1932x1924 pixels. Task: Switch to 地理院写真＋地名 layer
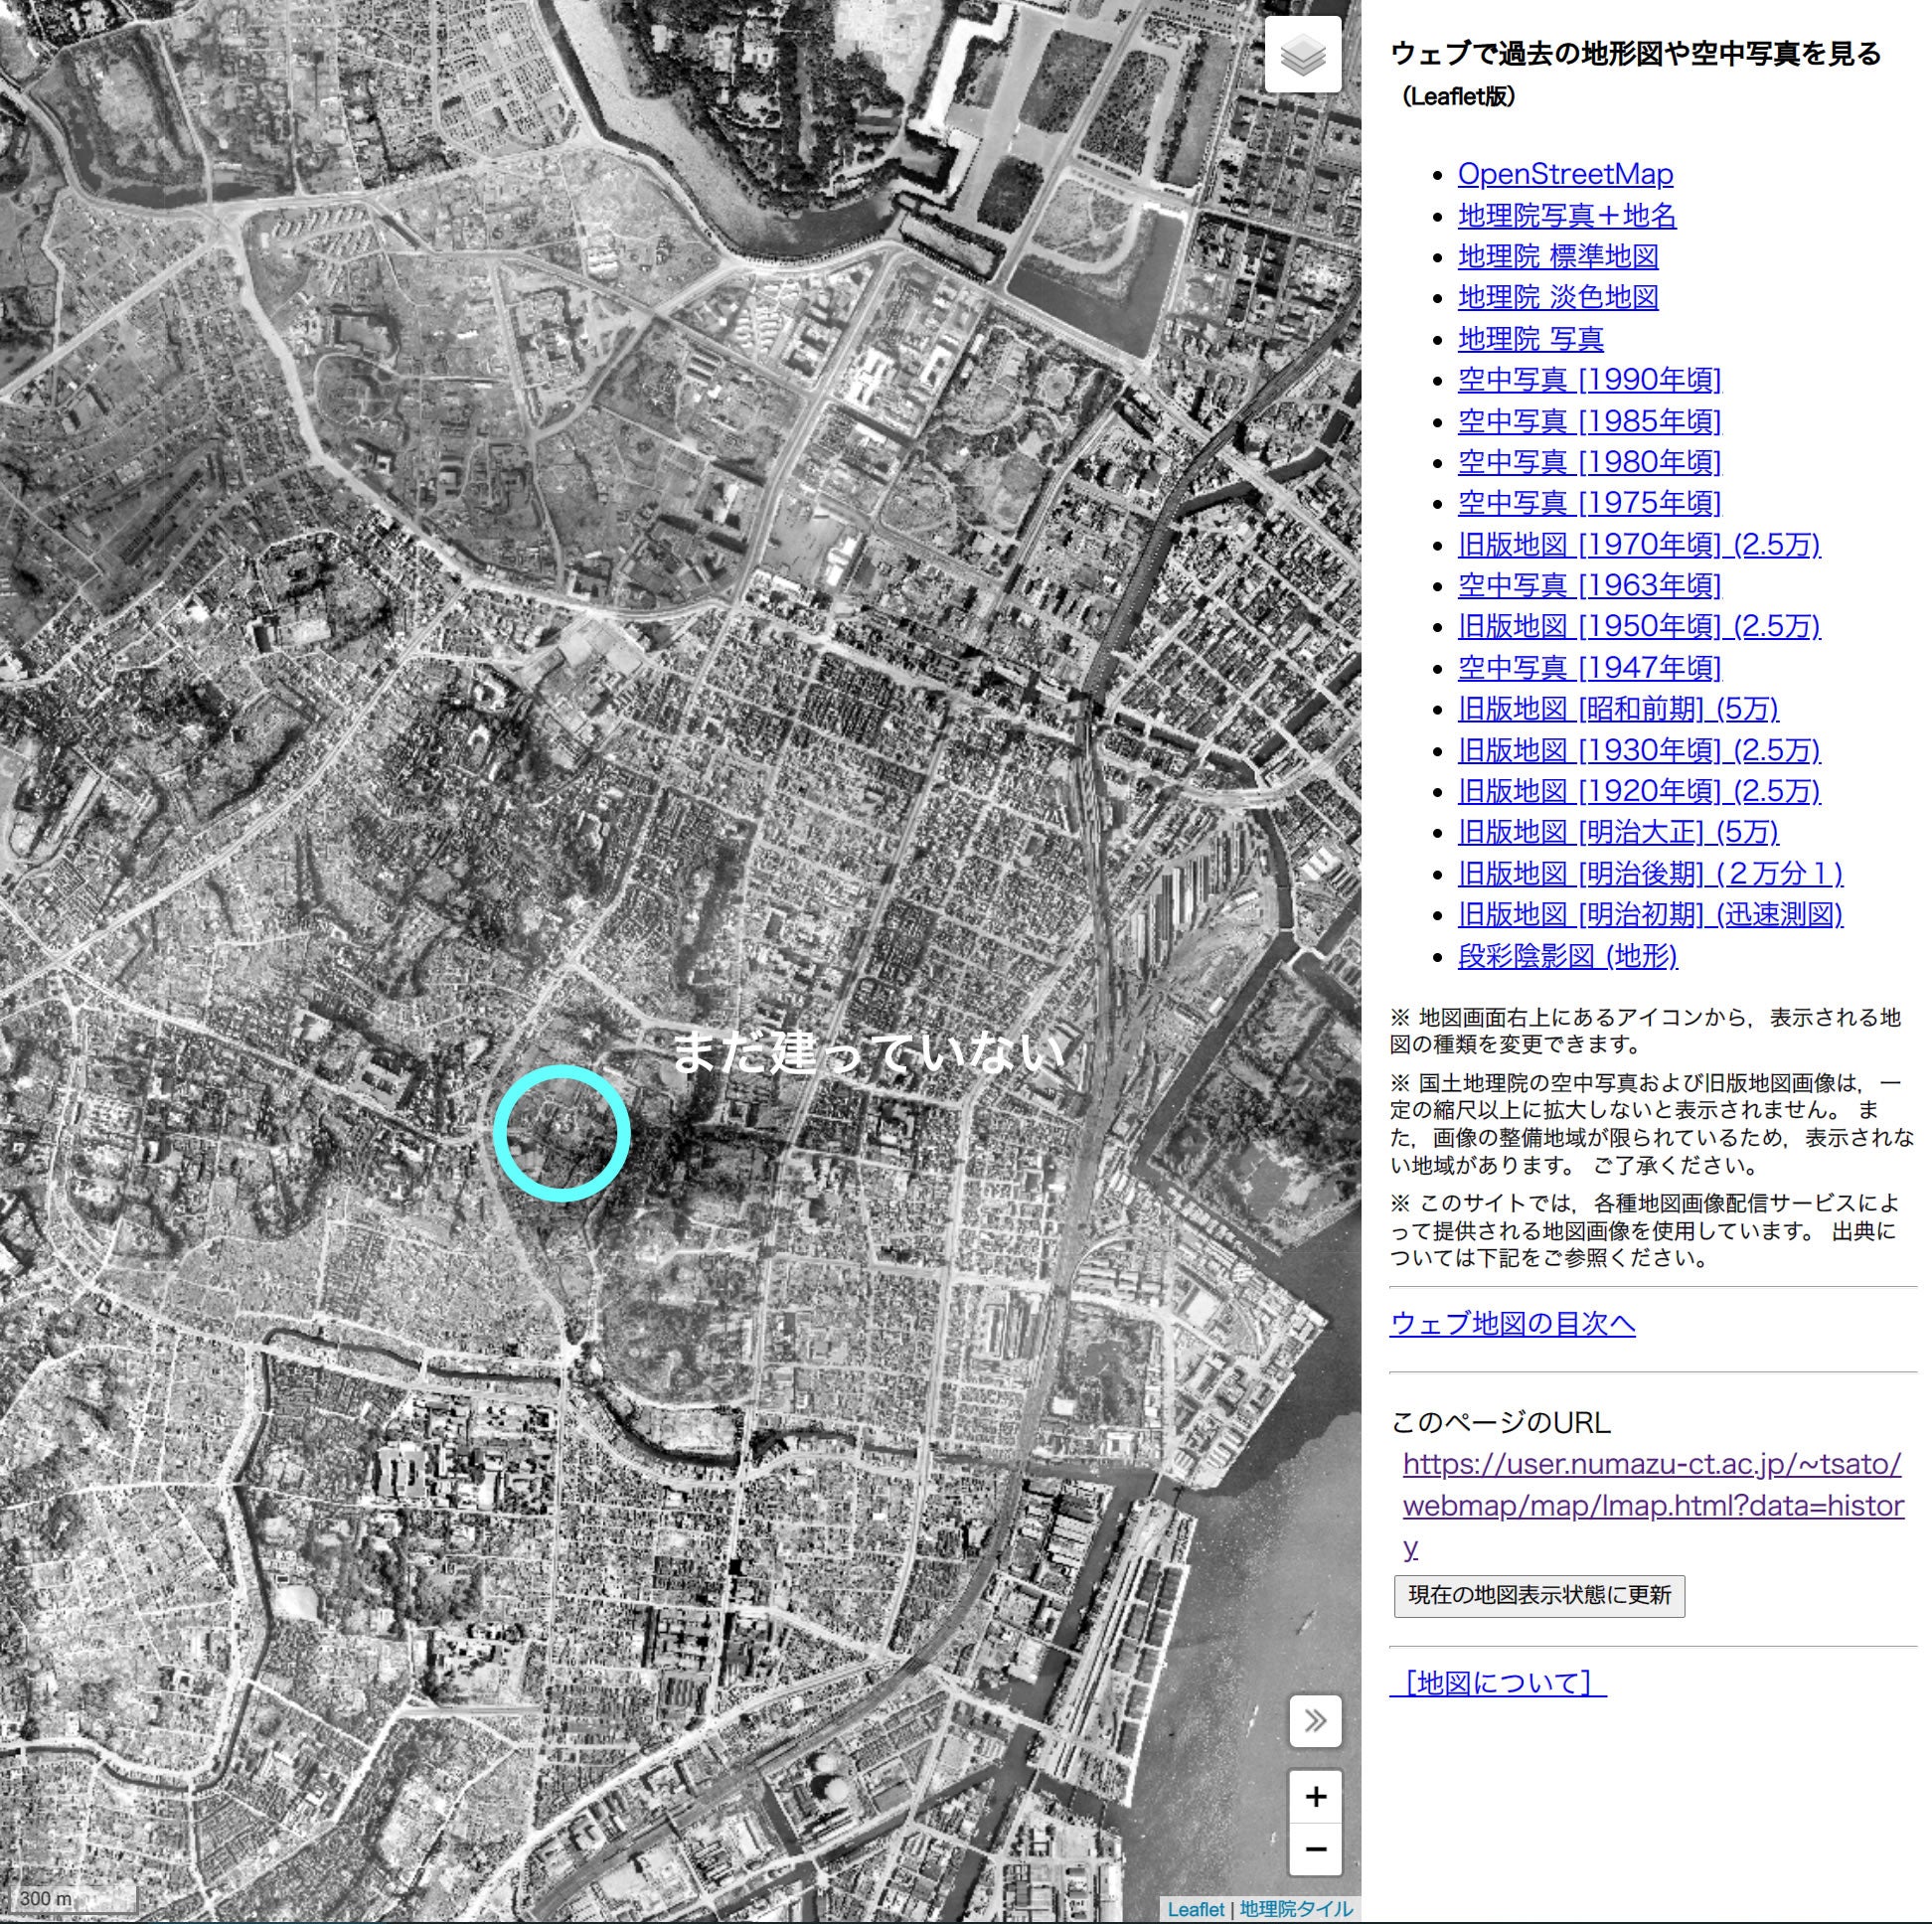click(1568, 216)
